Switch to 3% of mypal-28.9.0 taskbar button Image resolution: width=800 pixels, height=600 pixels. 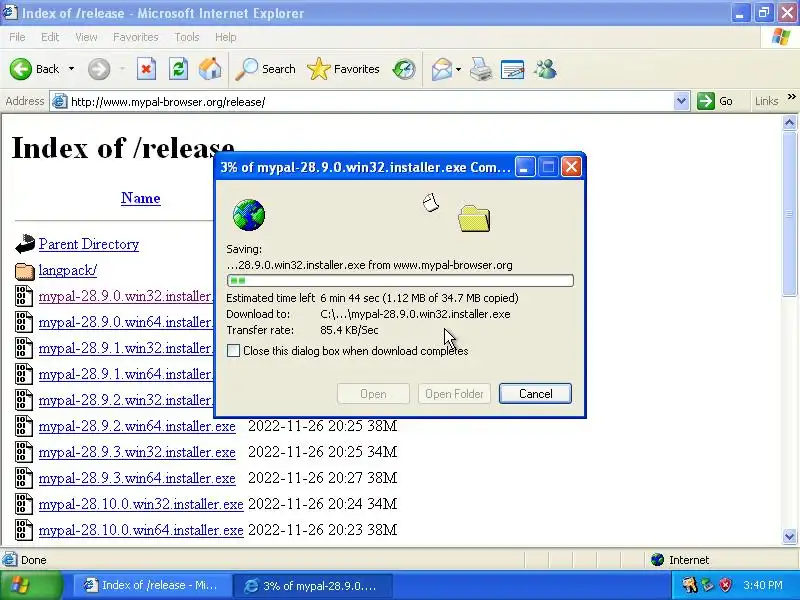(x=313, y=586)
